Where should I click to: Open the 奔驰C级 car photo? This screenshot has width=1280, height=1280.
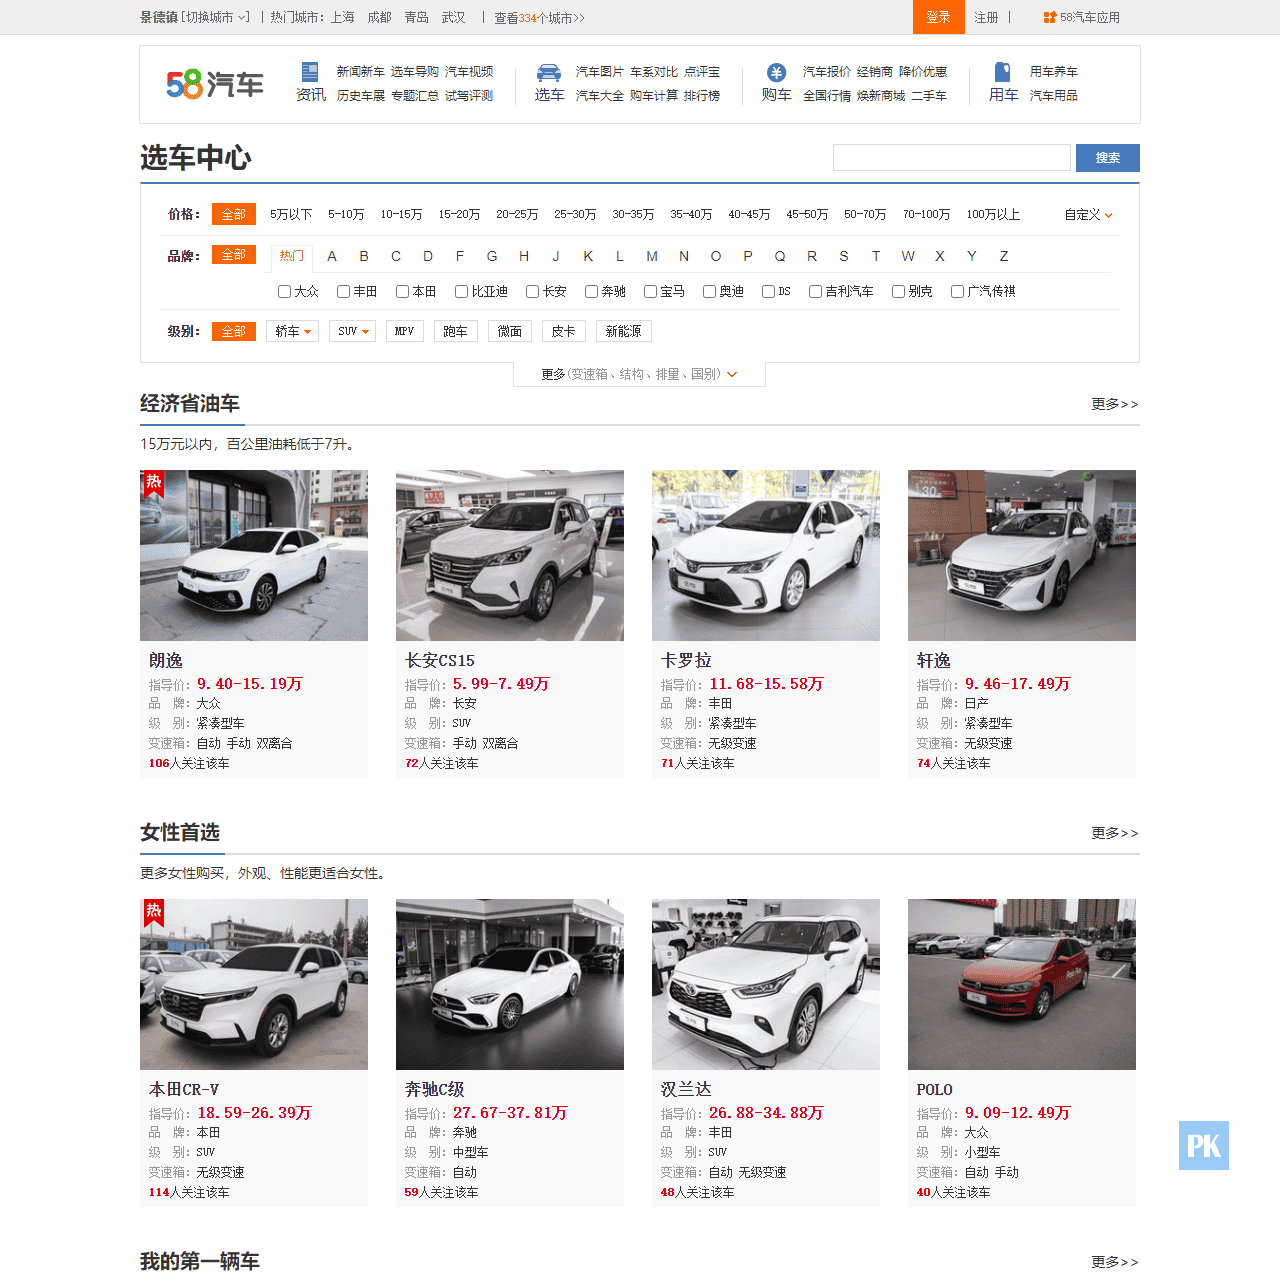point(510,984)
